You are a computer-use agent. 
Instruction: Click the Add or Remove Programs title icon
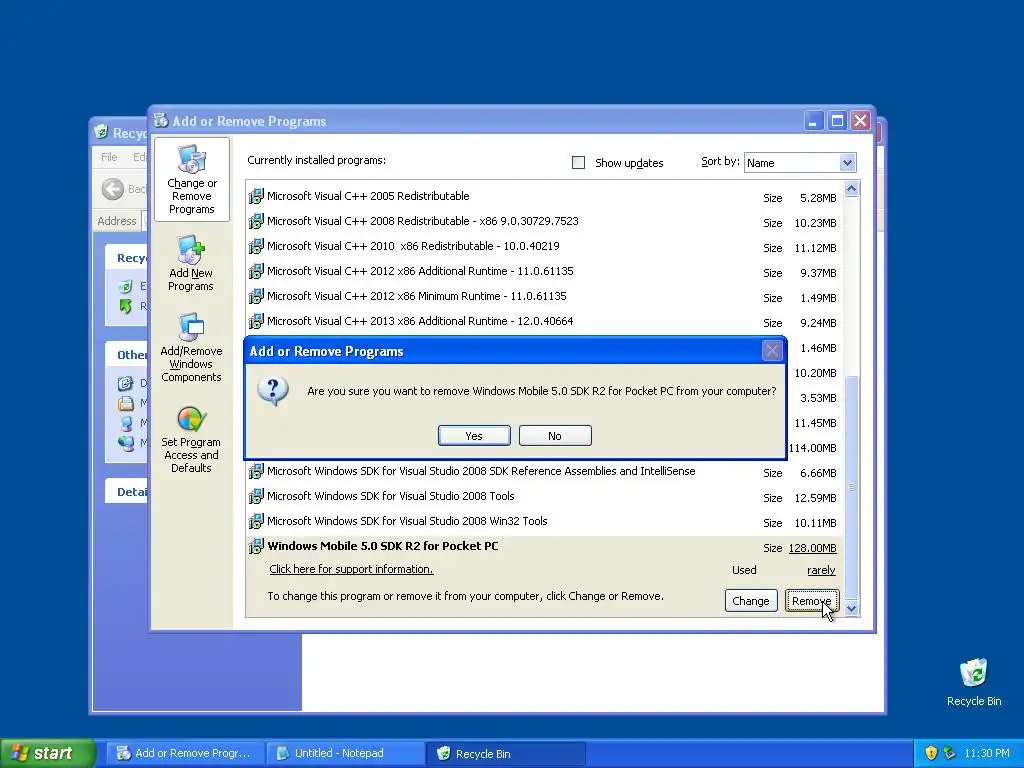click(161, 120)
